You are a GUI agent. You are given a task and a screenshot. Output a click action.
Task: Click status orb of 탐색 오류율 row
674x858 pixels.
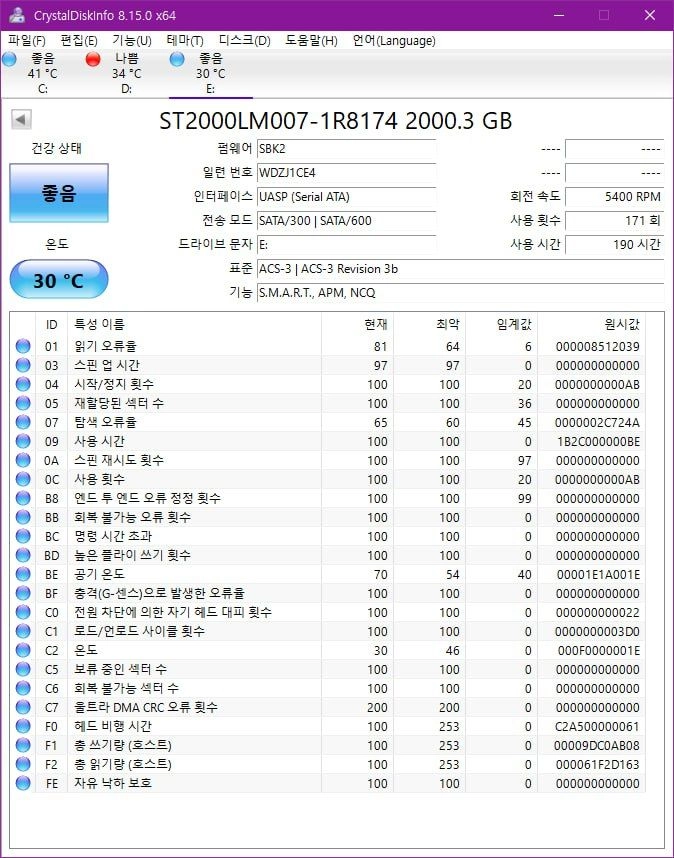pyautogui.click(x=23, y=422)
